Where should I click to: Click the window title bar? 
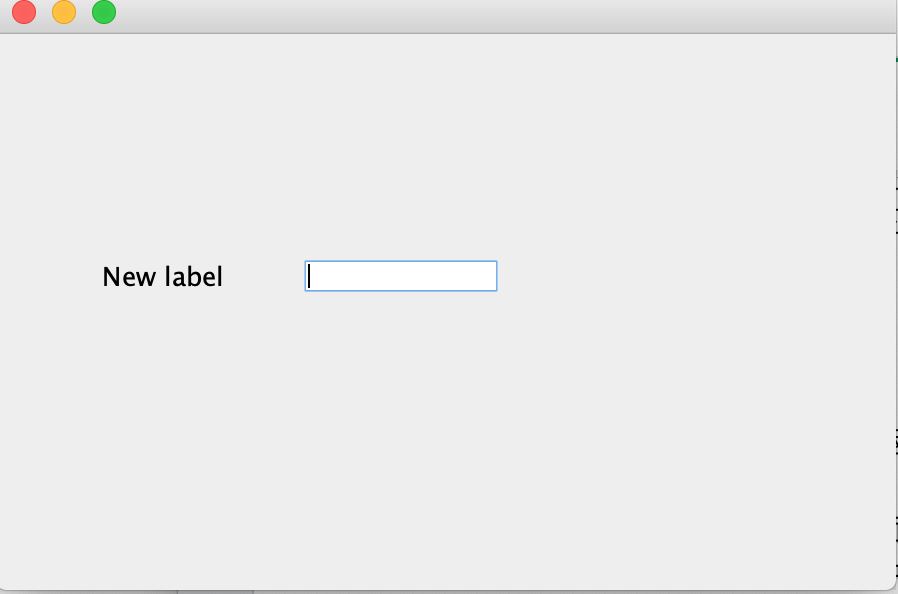pos(450,12)
